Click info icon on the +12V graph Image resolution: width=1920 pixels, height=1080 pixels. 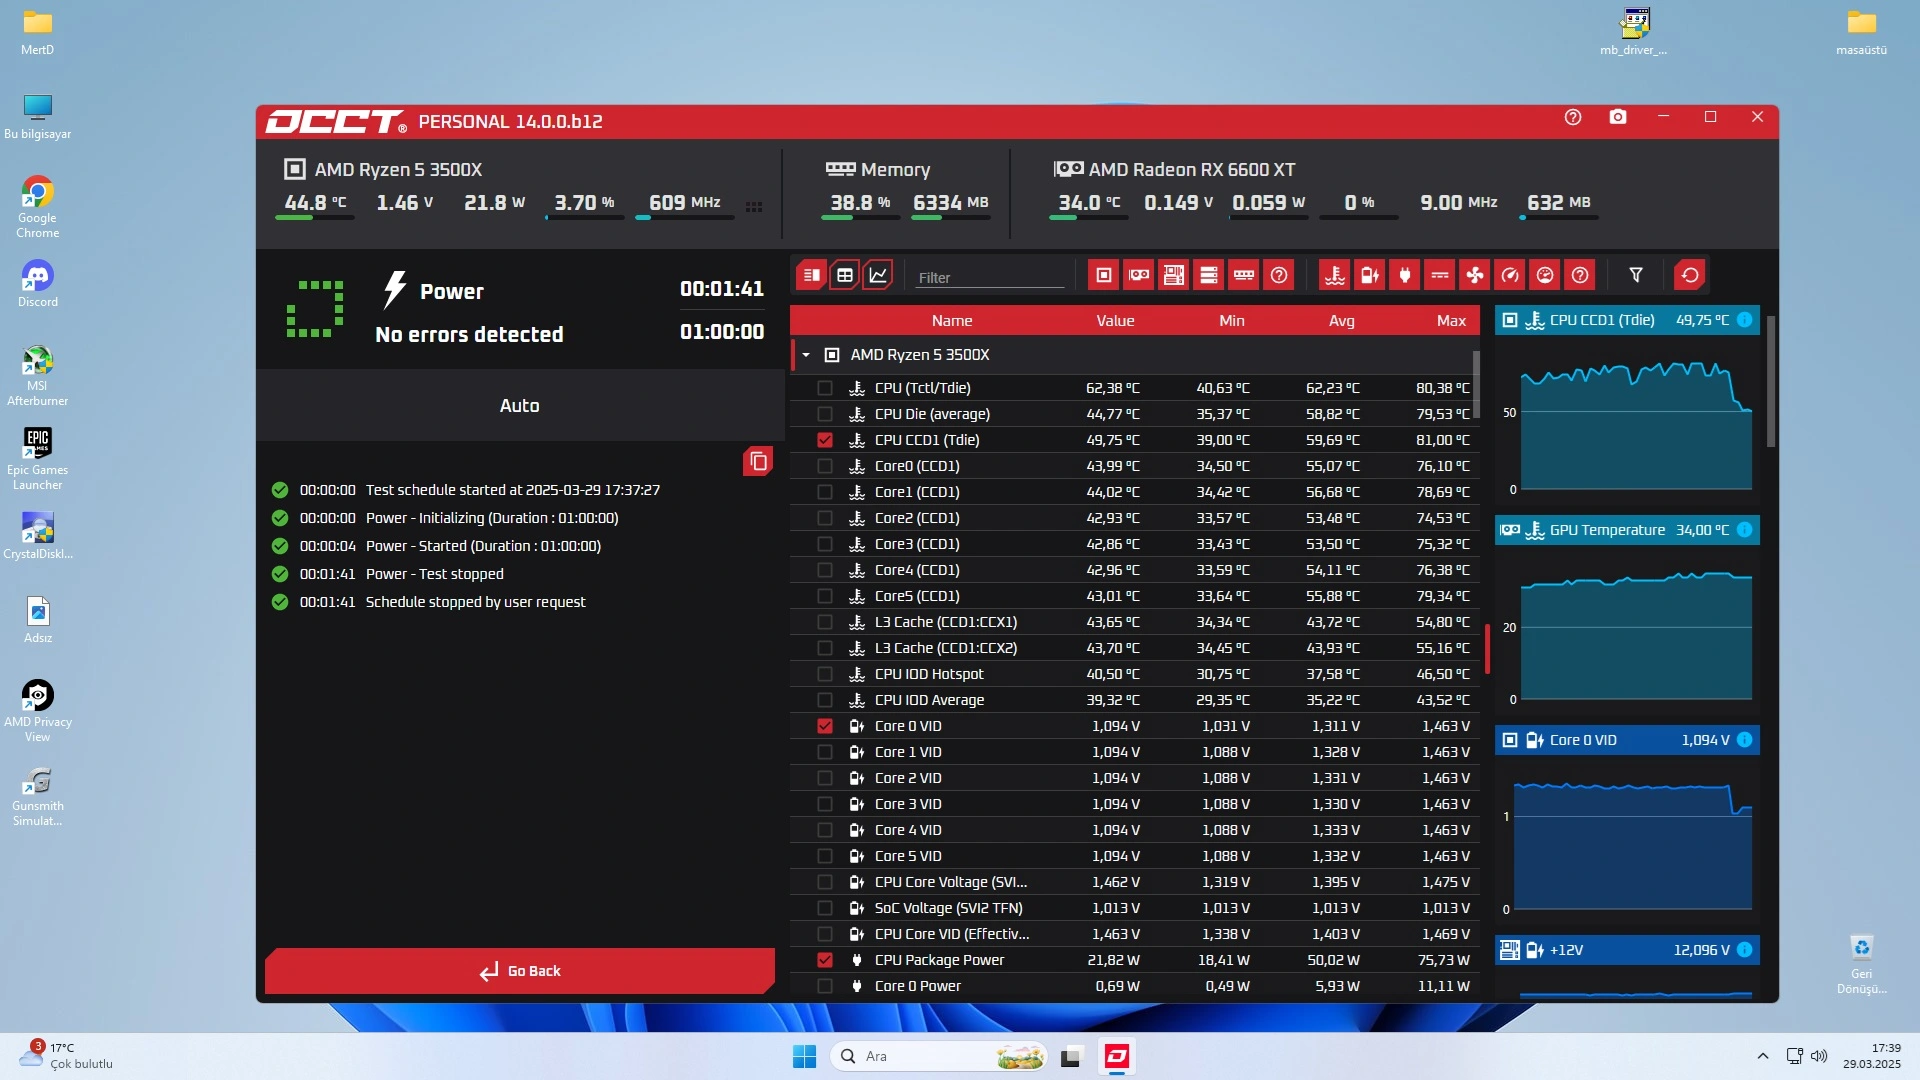pos(1745,950)
